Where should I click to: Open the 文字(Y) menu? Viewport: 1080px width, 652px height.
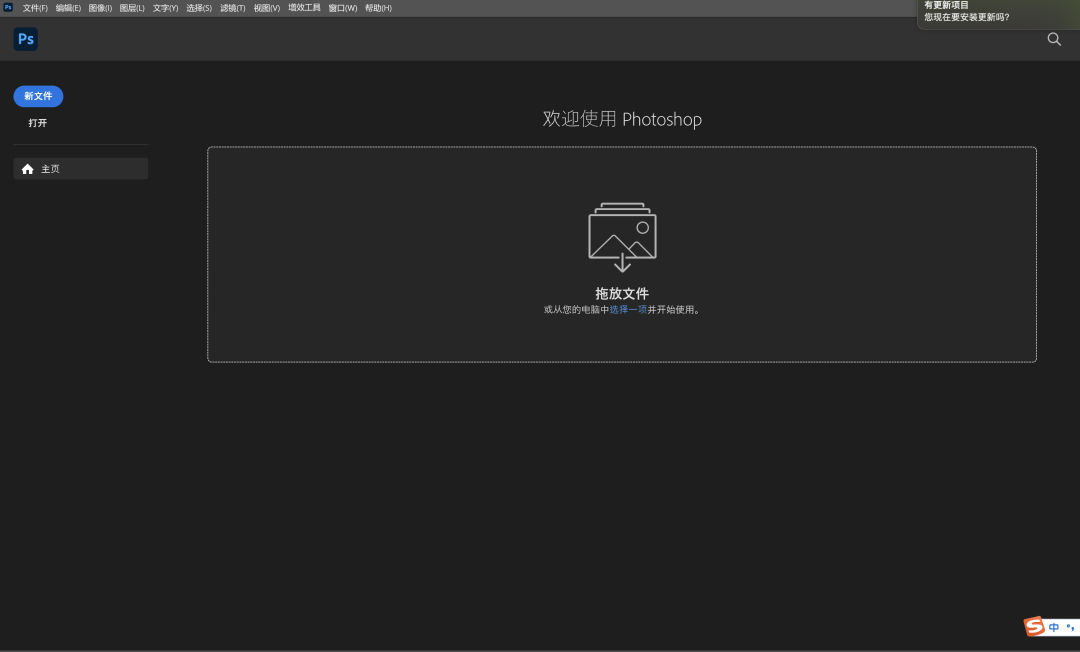click(x=165, y=8)
